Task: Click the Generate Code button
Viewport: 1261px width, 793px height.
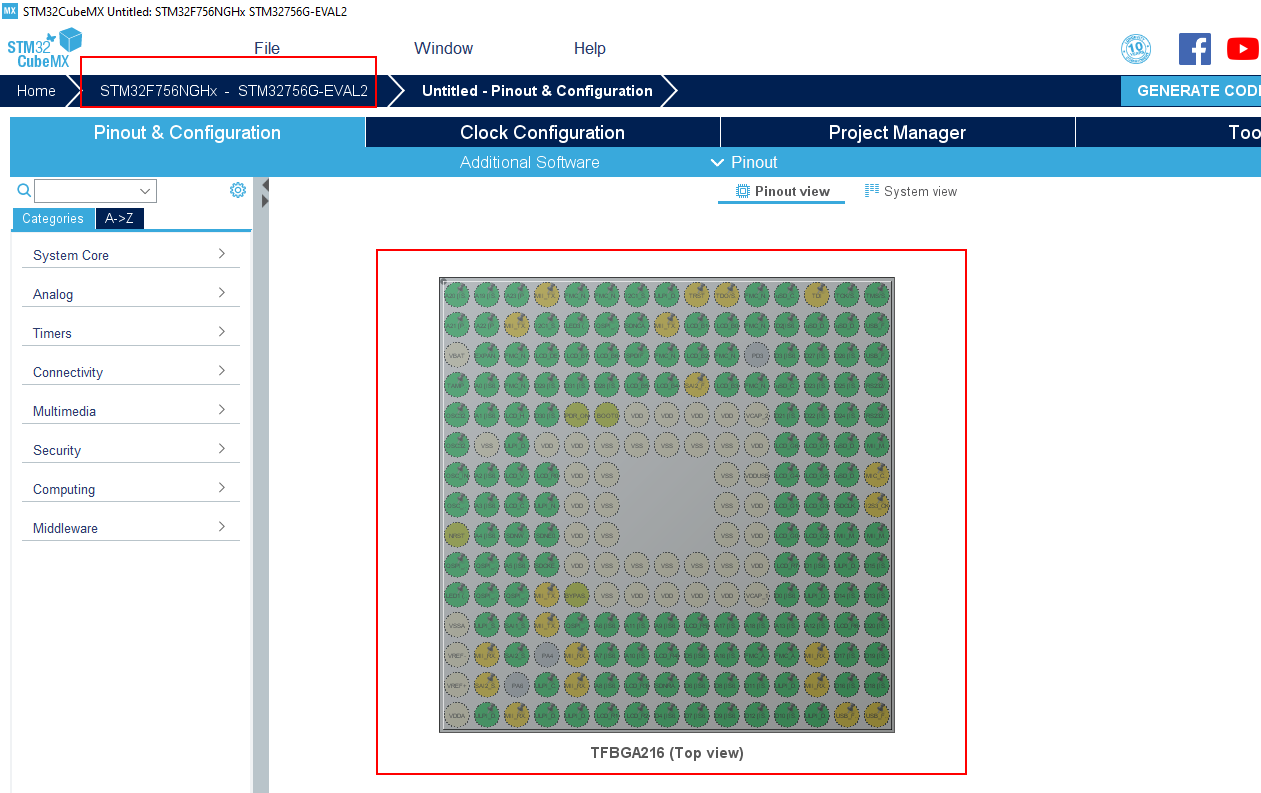Action: coord(1195,90)
